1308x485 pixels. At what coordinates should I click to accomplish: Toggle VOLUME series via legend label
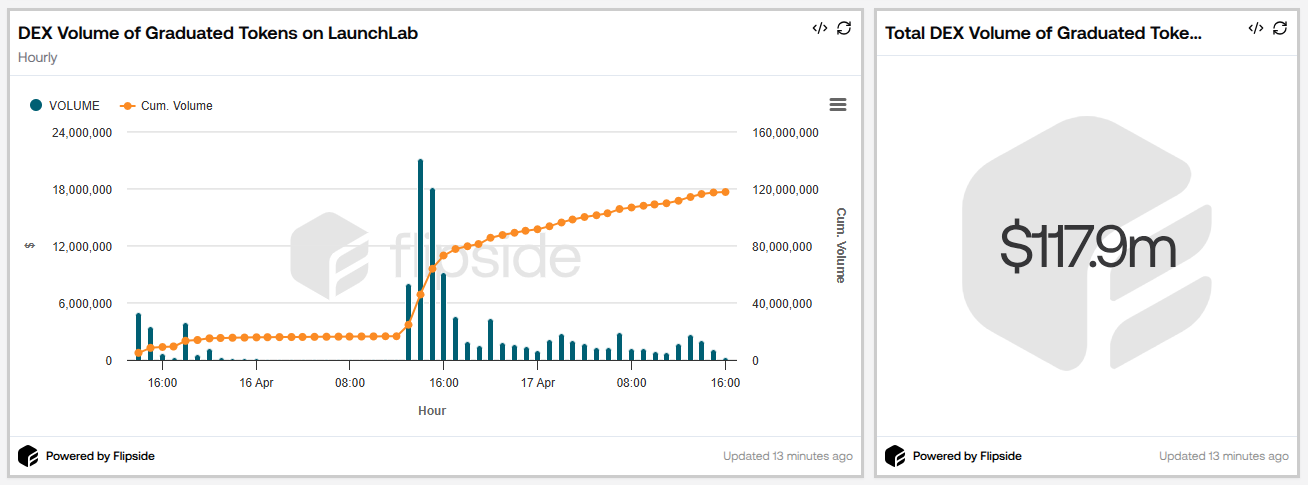pyautogui.click(x=74, y=105)
